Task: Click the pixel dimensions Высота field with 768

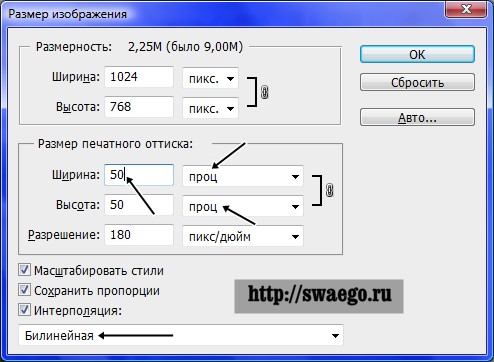Action: pos(139,107)
